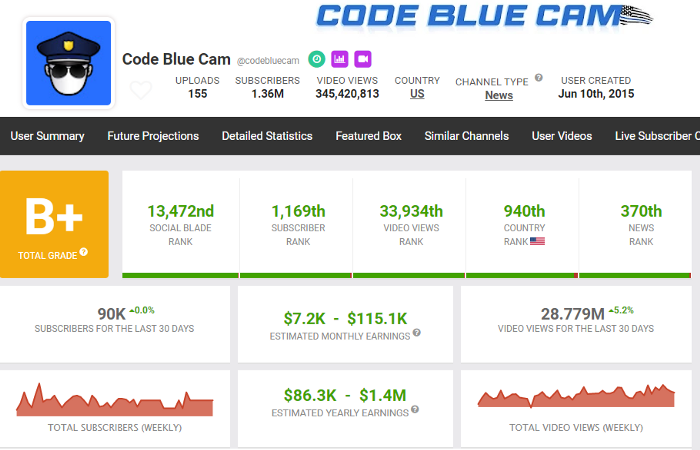Open the User Videos tab
The height and width of the screenshot is (450, 700).
point(562,136)
